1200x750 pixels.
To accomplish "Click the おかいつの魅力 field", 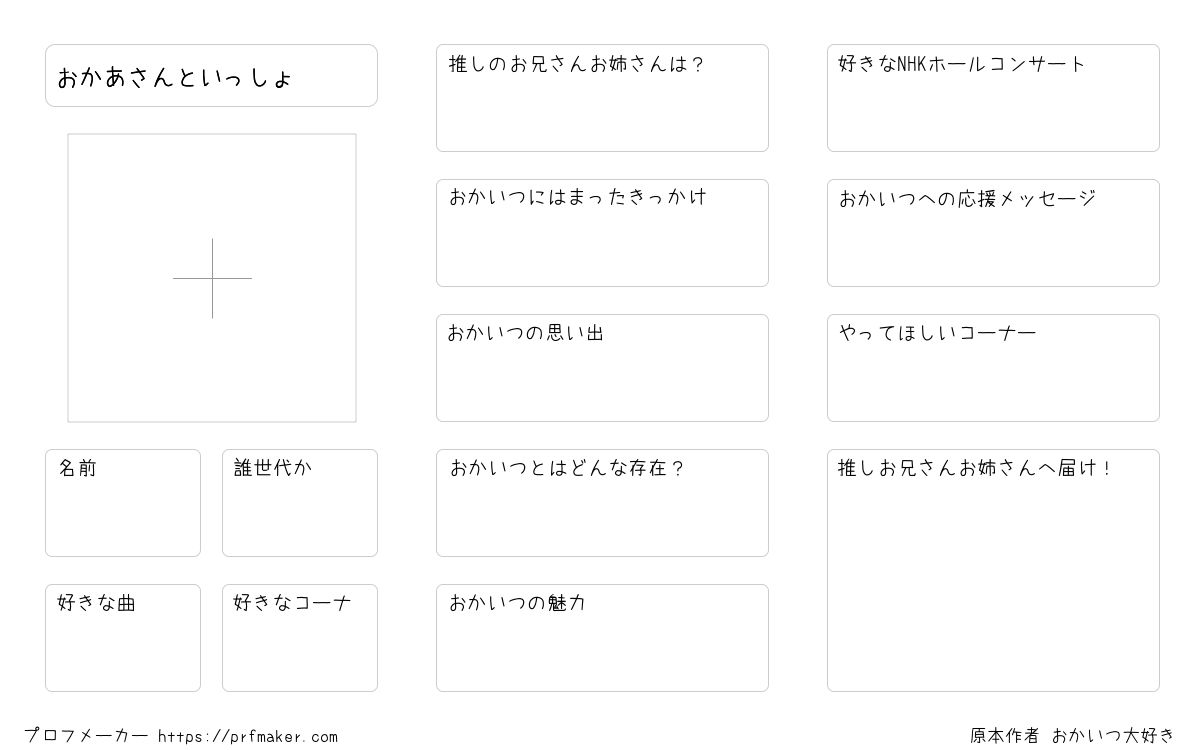I will pyautogui.click(x=602, y=638).
